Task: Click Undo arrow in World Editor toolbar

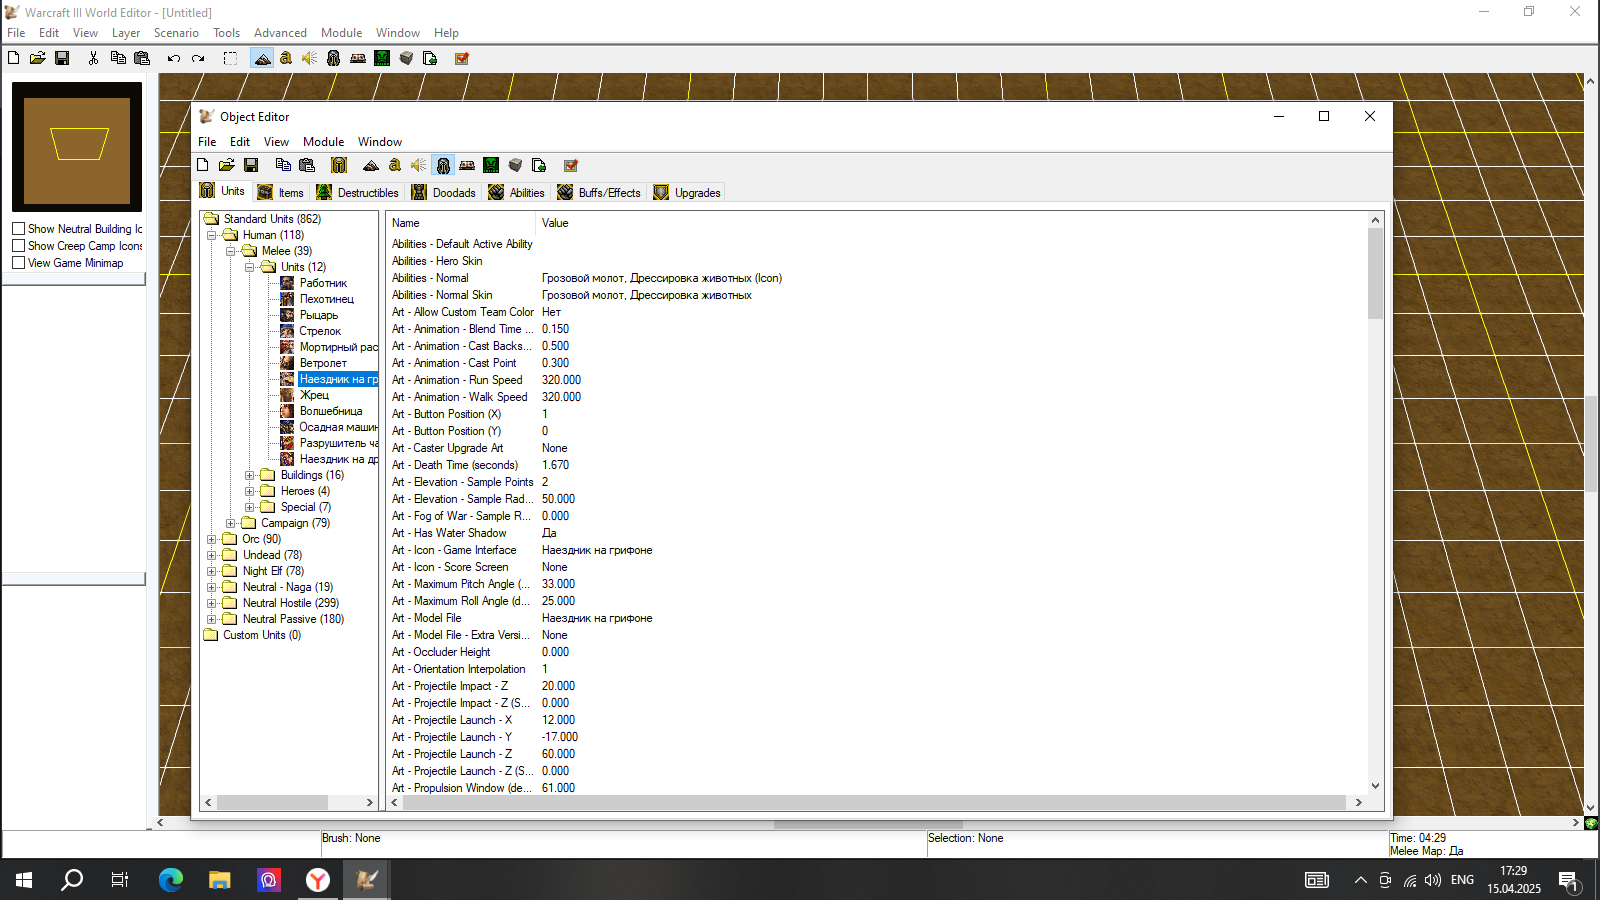Action: [174, 58]
